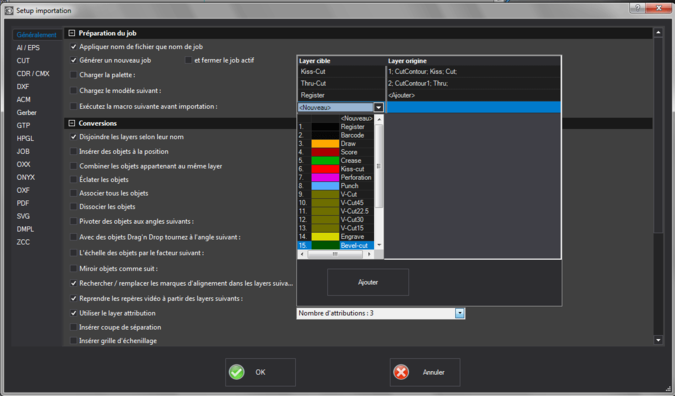Screen dimensions: 675x396
Task: Open the 'CDR / CMX' tab
Action: 33,74
